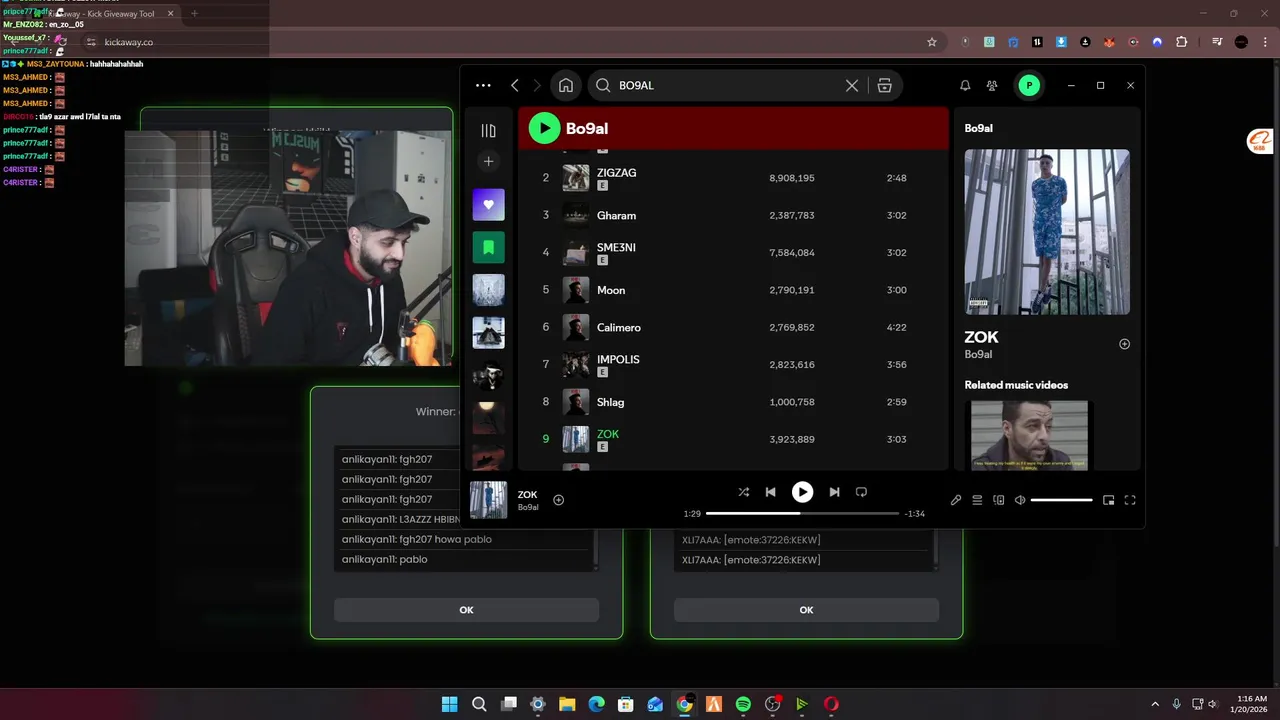Toggle lyrics microphone icon
Screen dimensions: 1280x720
(956, 500)
